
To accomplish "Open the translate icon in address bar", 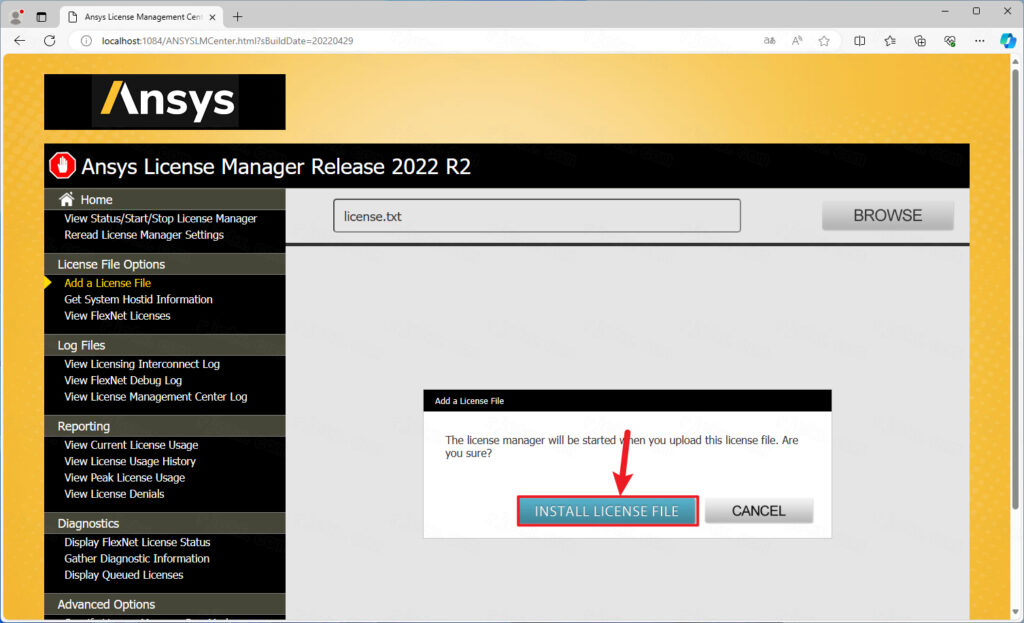I will pyautogui.click(x=769, y=40).
